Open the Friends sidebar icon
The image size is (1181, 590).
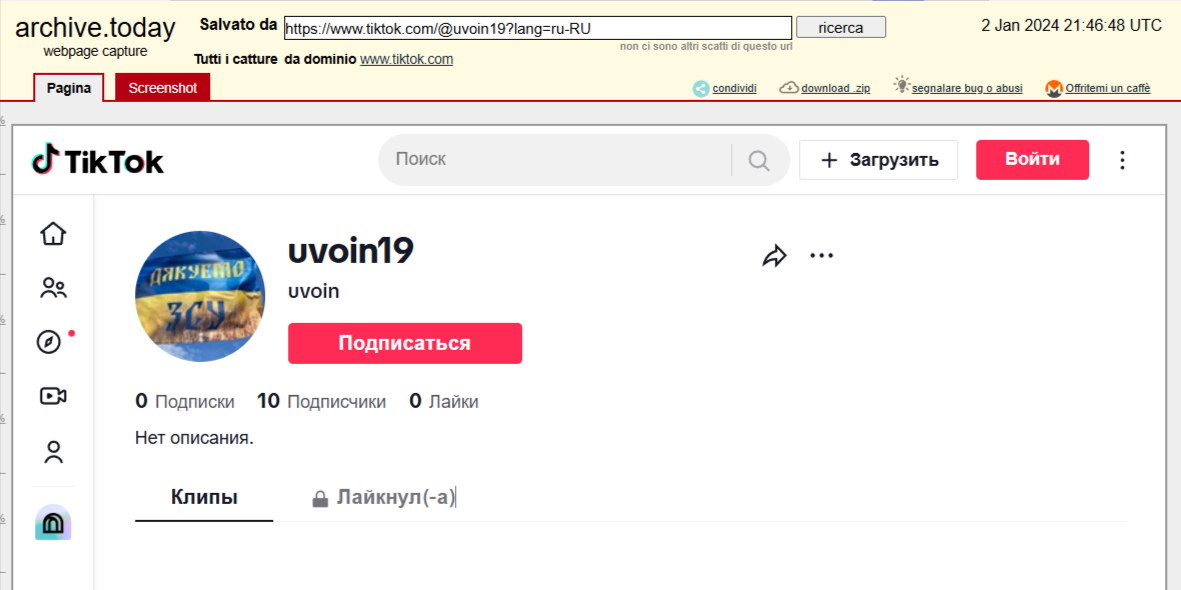pyautogui.click(x=53, y=289)
